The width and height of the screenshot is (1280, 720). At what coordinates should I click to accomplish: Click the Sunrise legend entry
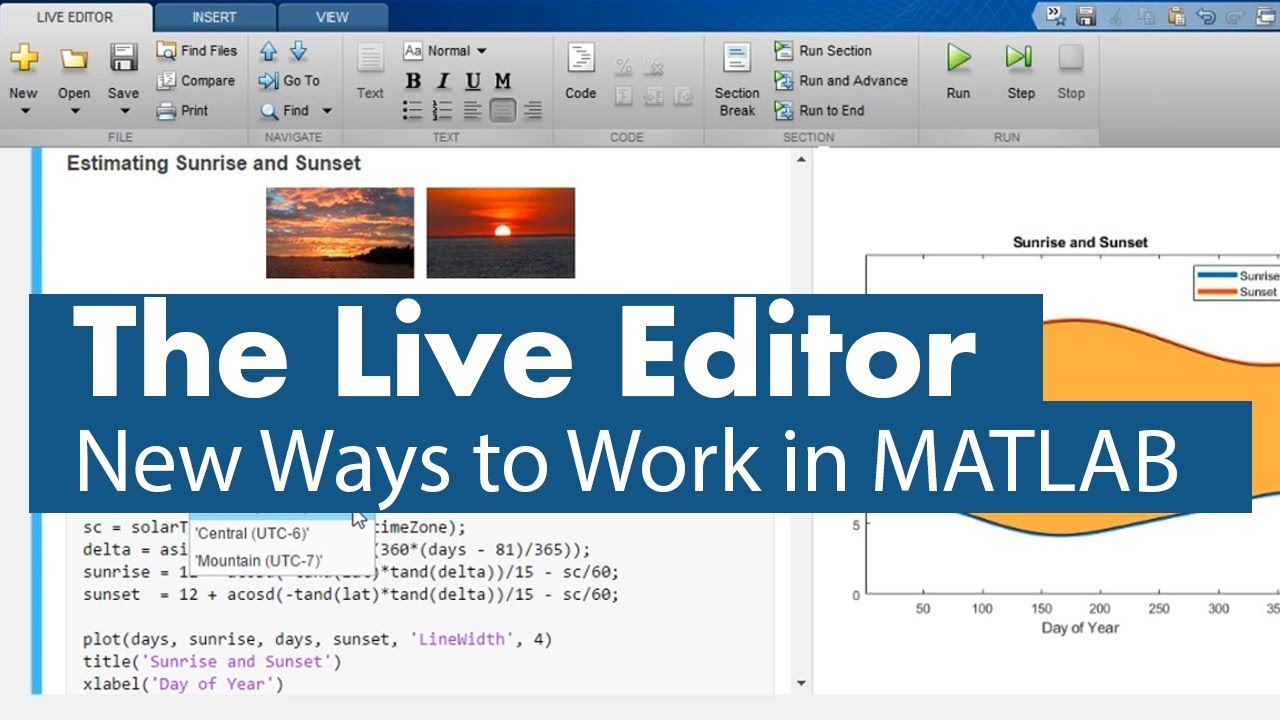click(x=1237, y=276)
